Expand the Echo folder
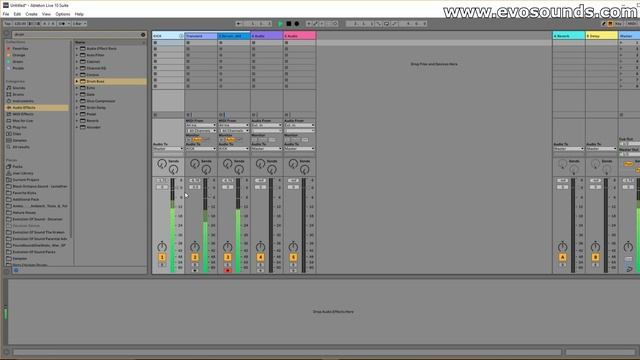Image resolution: width=640 pixels, height=360 pixels. pos(77,88)
